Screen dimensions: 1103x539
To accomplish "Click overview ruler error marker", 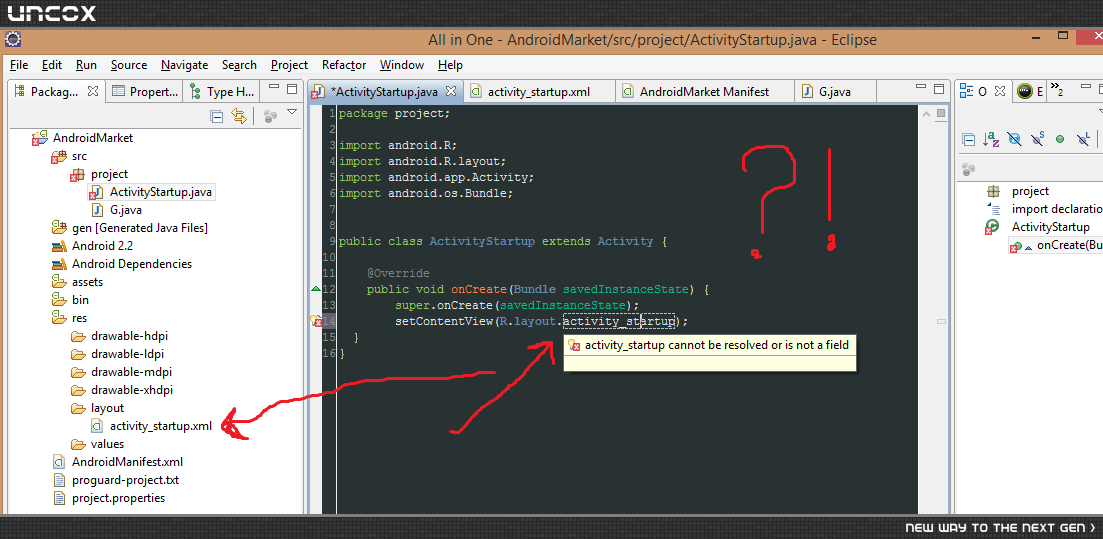I will pyautogui.click(x=941, y=321).
